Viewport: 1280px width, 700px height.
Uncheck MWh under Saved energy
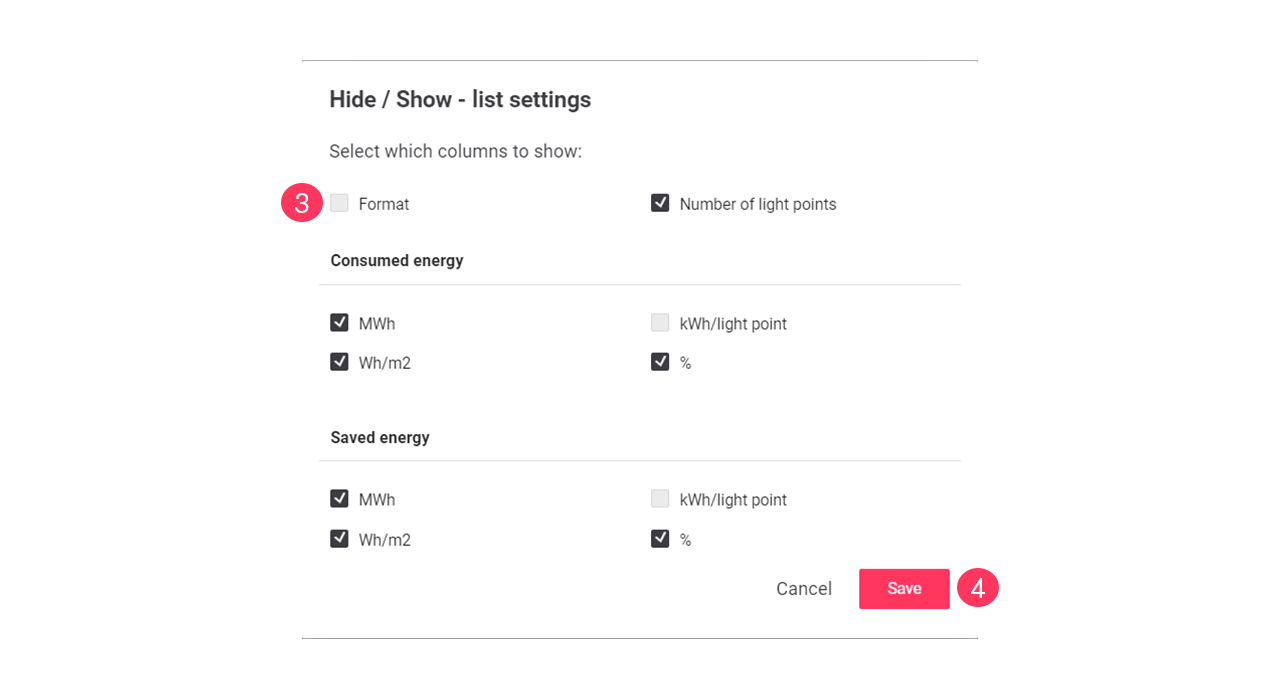tap(339, 498)
